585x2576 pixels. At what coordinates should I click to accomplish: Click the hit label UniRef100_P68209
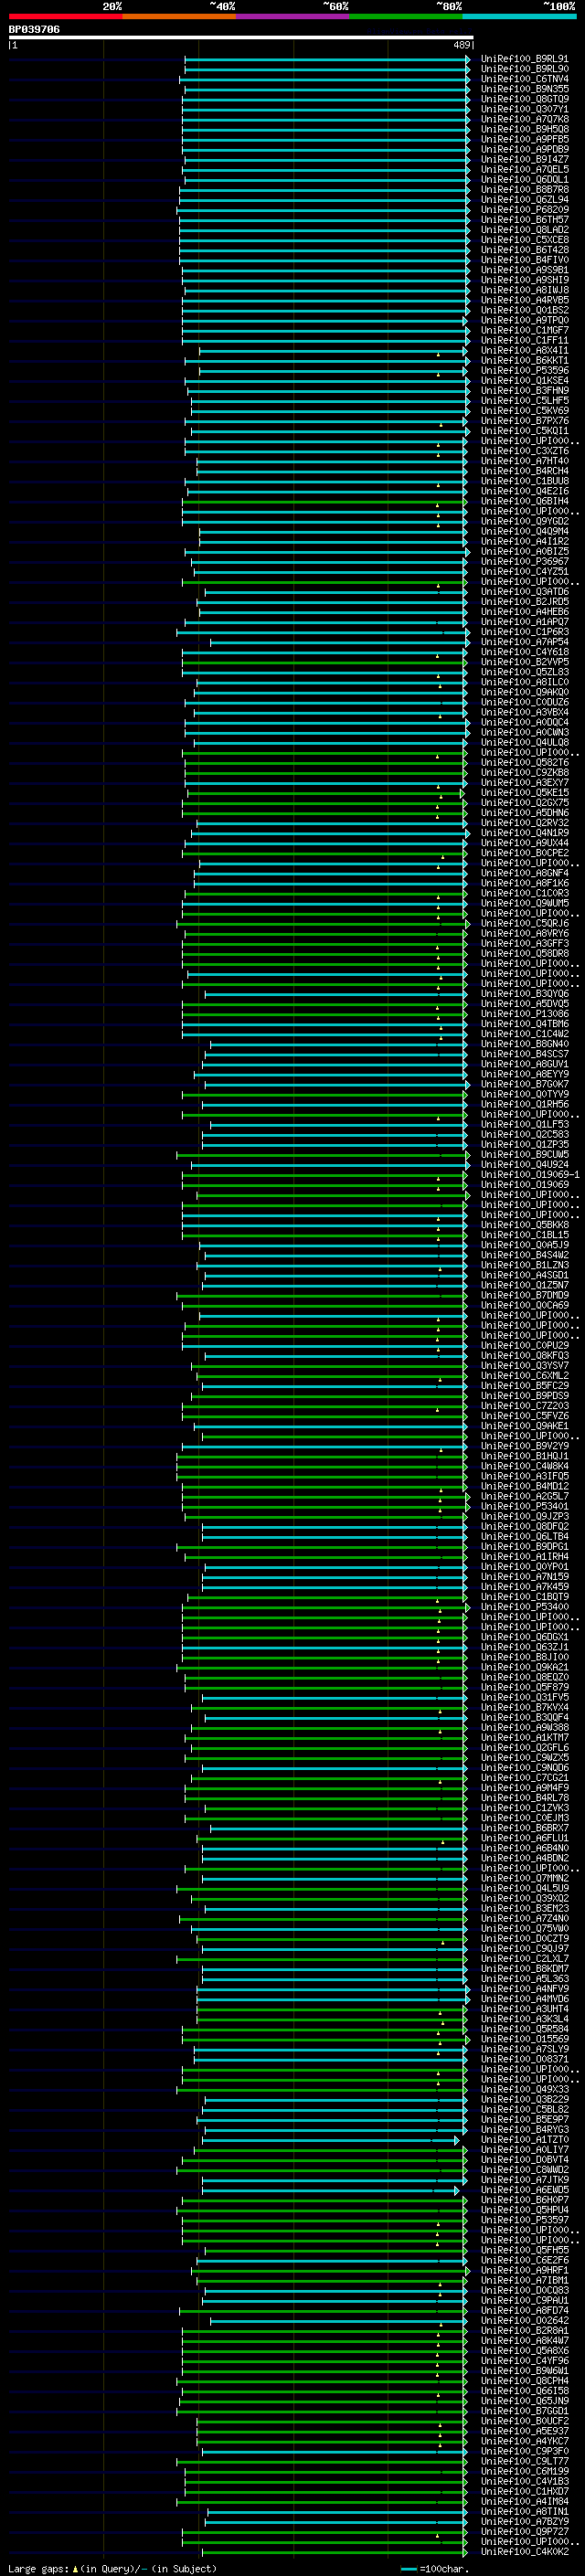pos(524,210)
